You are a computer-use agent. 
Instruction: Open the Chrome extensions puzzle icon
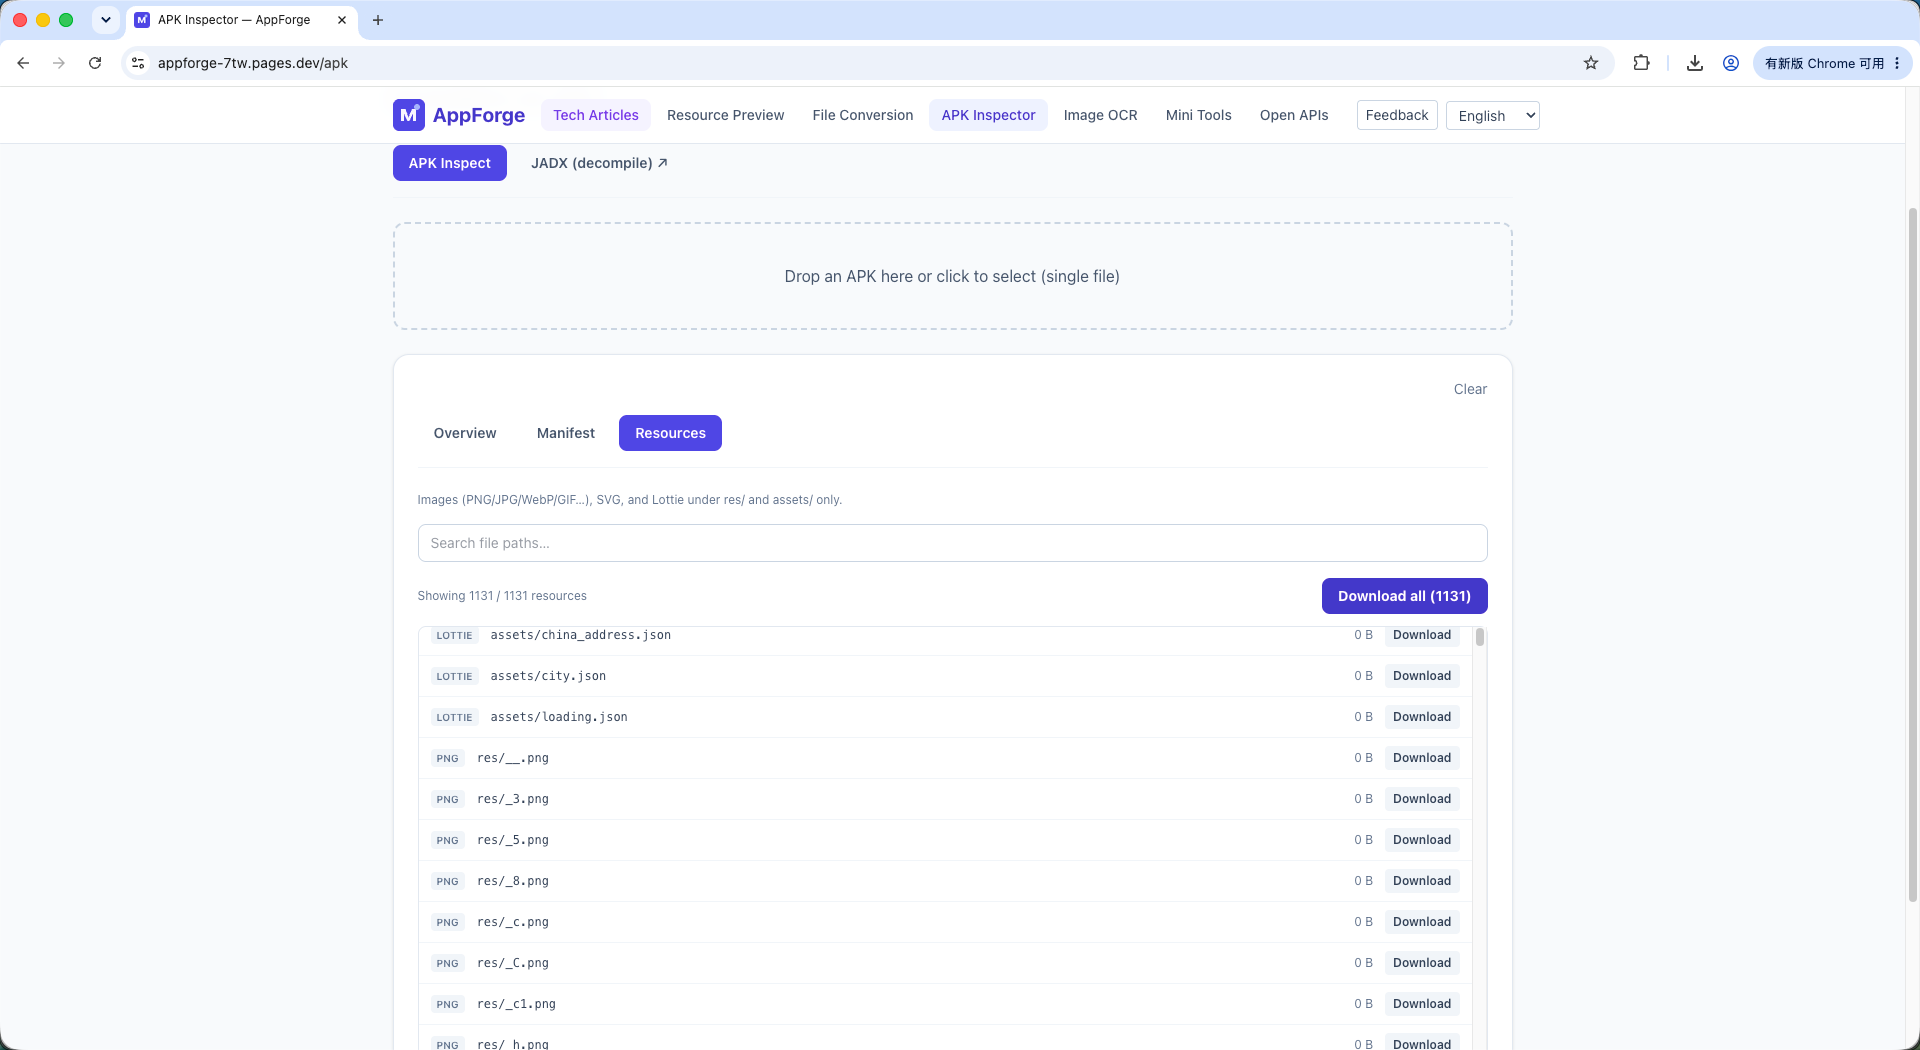(1641, 63)
